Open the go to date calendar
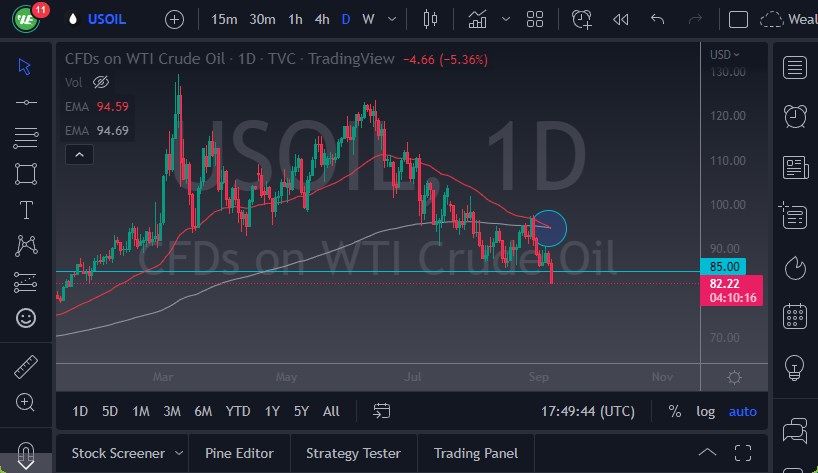Screen dimensions: 818x473 point(381,411)
